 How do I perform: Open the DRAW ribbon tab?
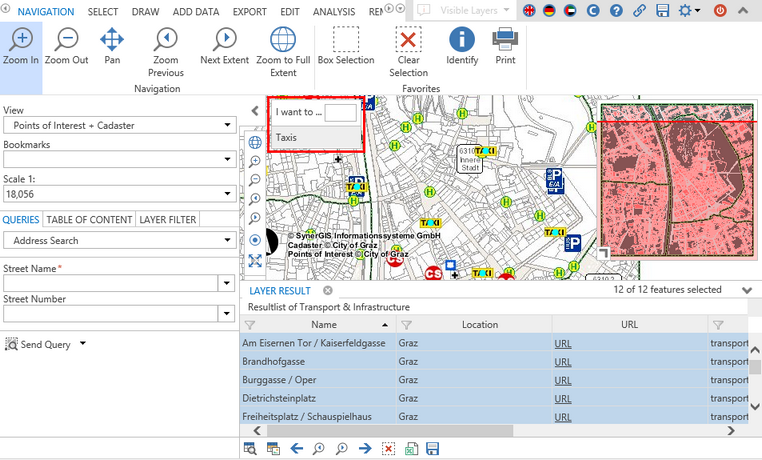tap(145, 12)
